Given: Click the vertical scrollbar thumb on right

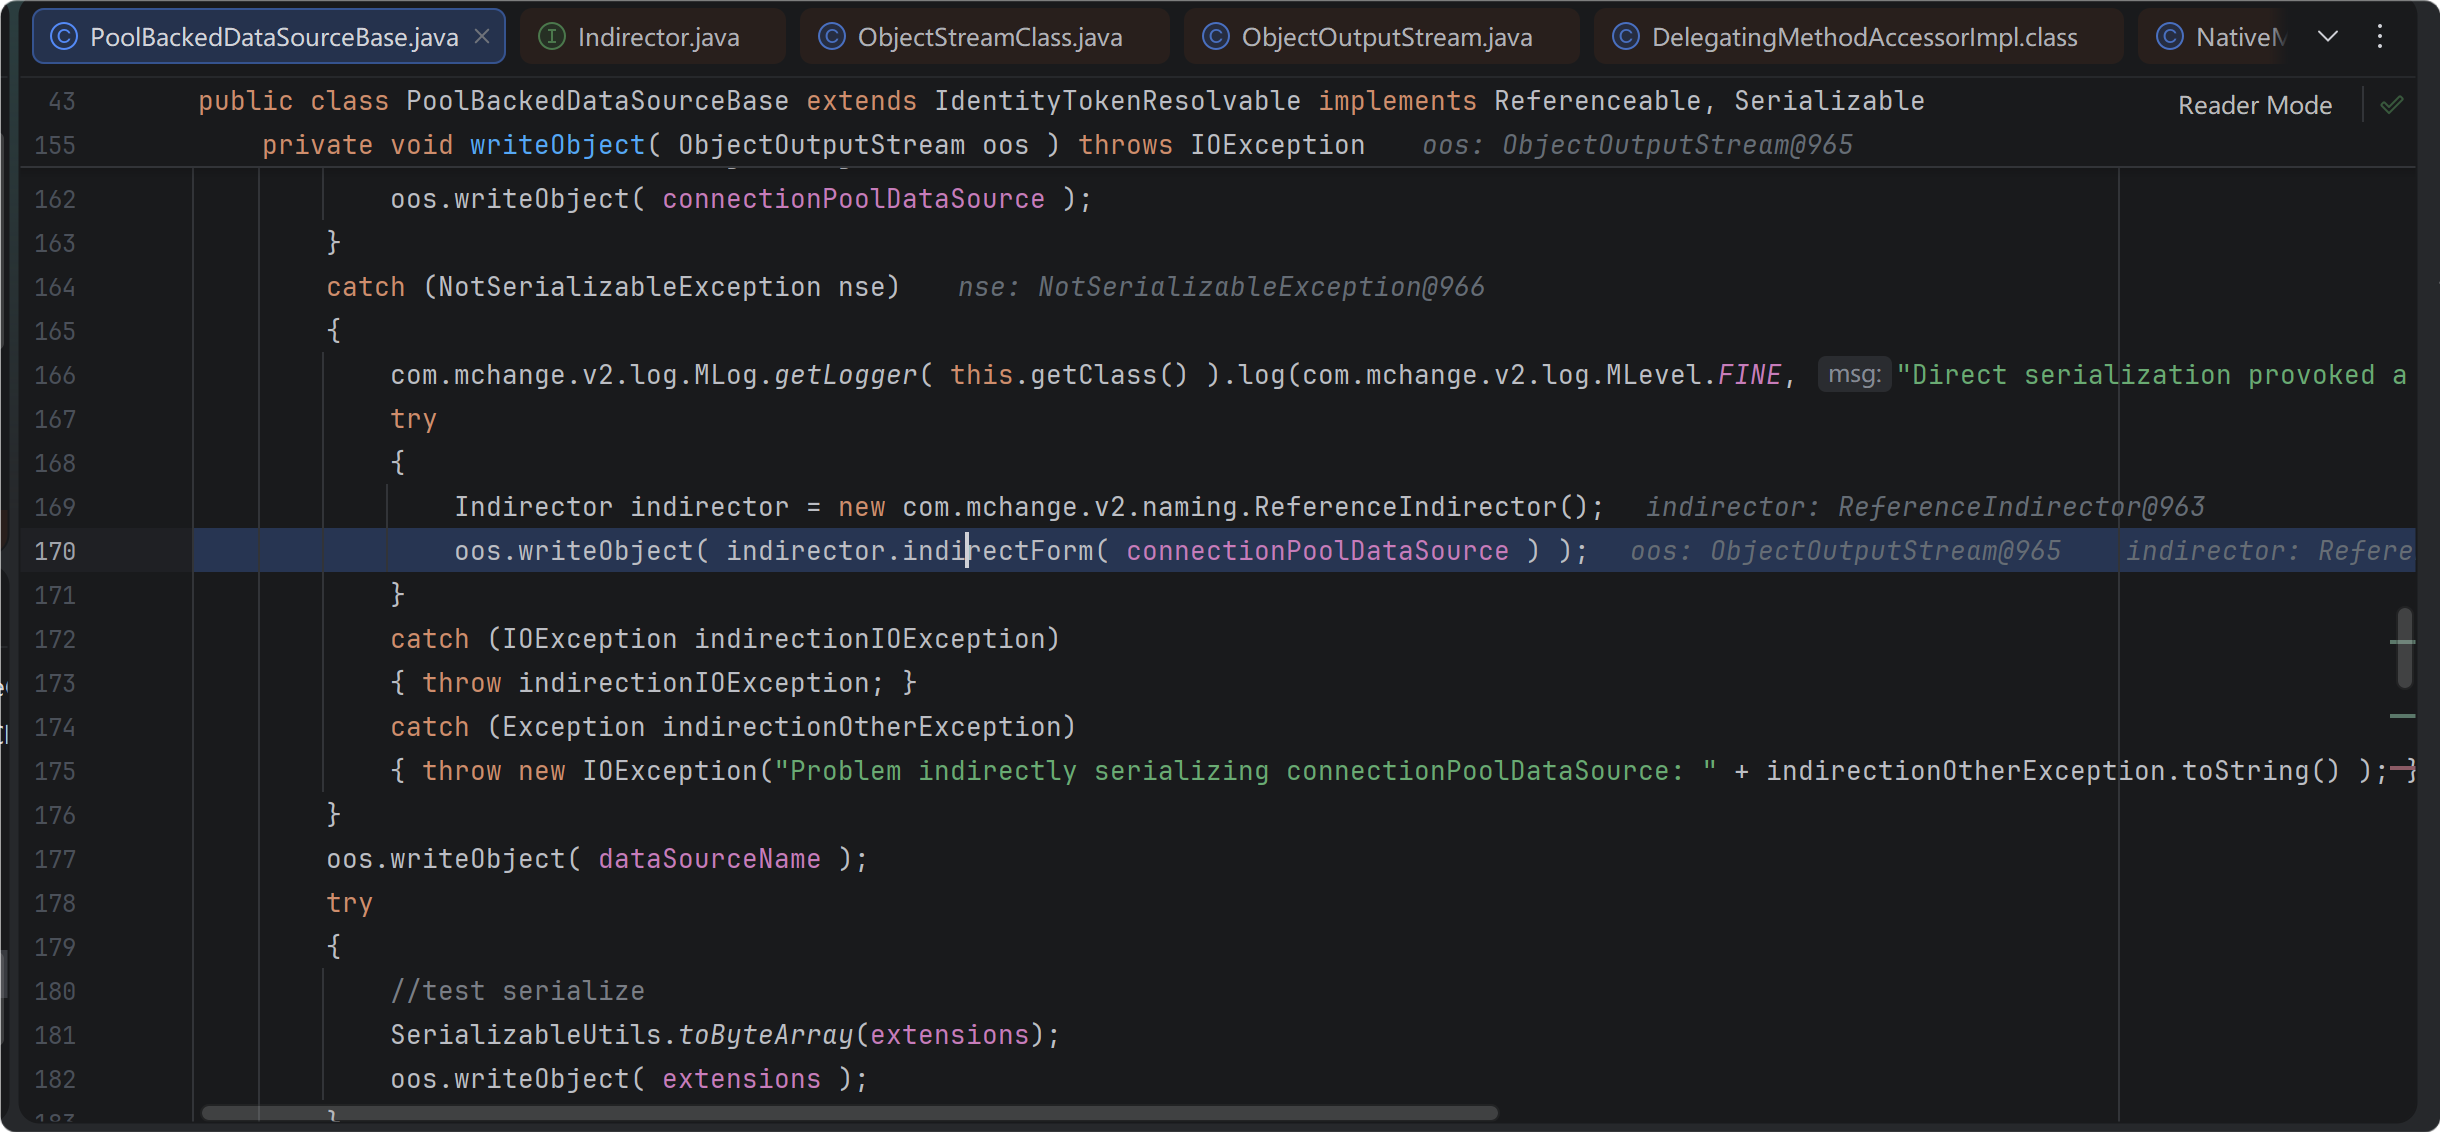Looking at the screenshot, I should click(x=2404, y=648).
